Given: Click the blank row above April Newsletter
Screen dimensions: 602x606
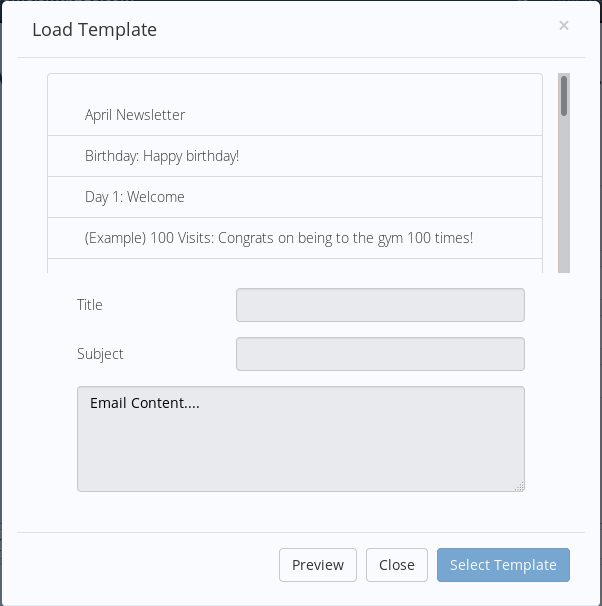Looking at the screenshot, I should [x=294, y=84].
